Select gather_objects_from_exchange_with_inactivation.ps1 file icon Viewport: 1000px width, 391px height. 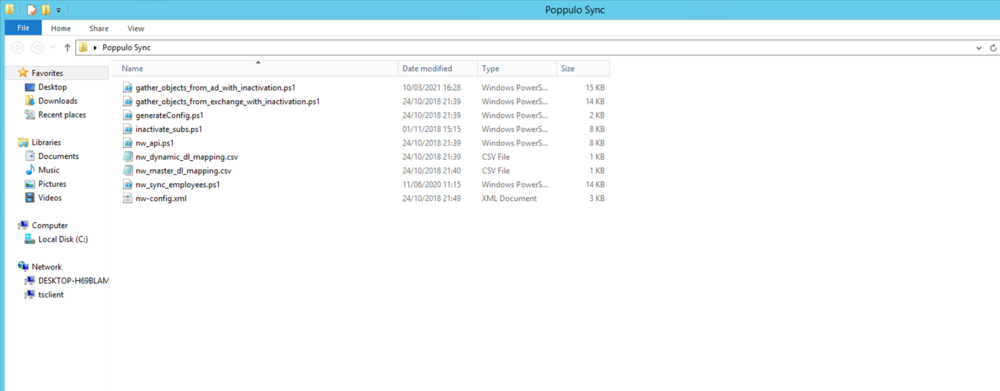127,101
